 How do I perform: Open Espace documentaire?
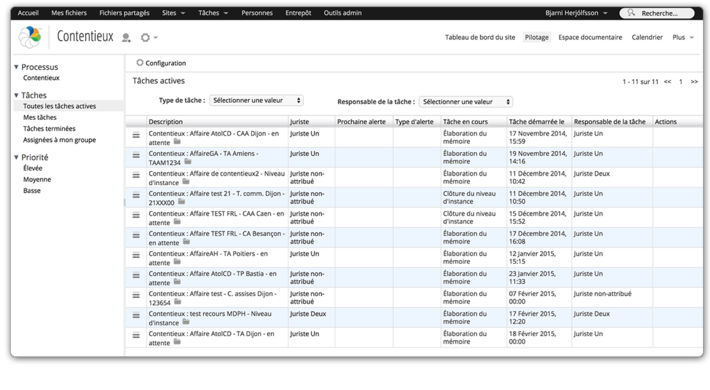(x=590, y=37)
